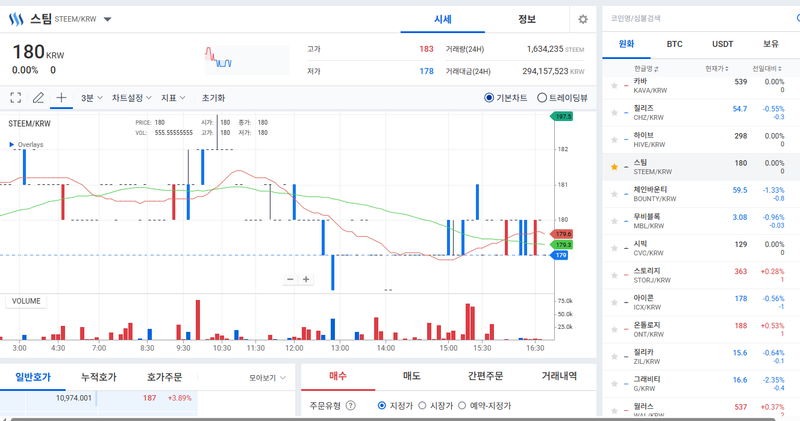Screen dimensions: 800x421
Task: Switch to the 시세 tab
Action: (x=442, y=19)
